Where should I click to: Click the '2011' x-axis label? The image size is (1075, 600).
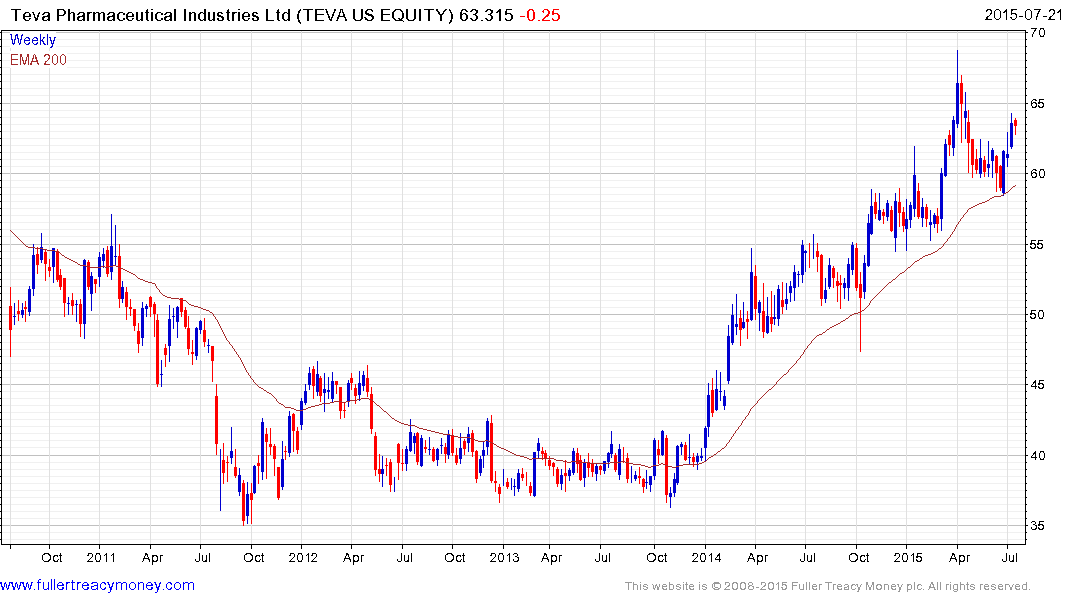(x=101, y=557)
